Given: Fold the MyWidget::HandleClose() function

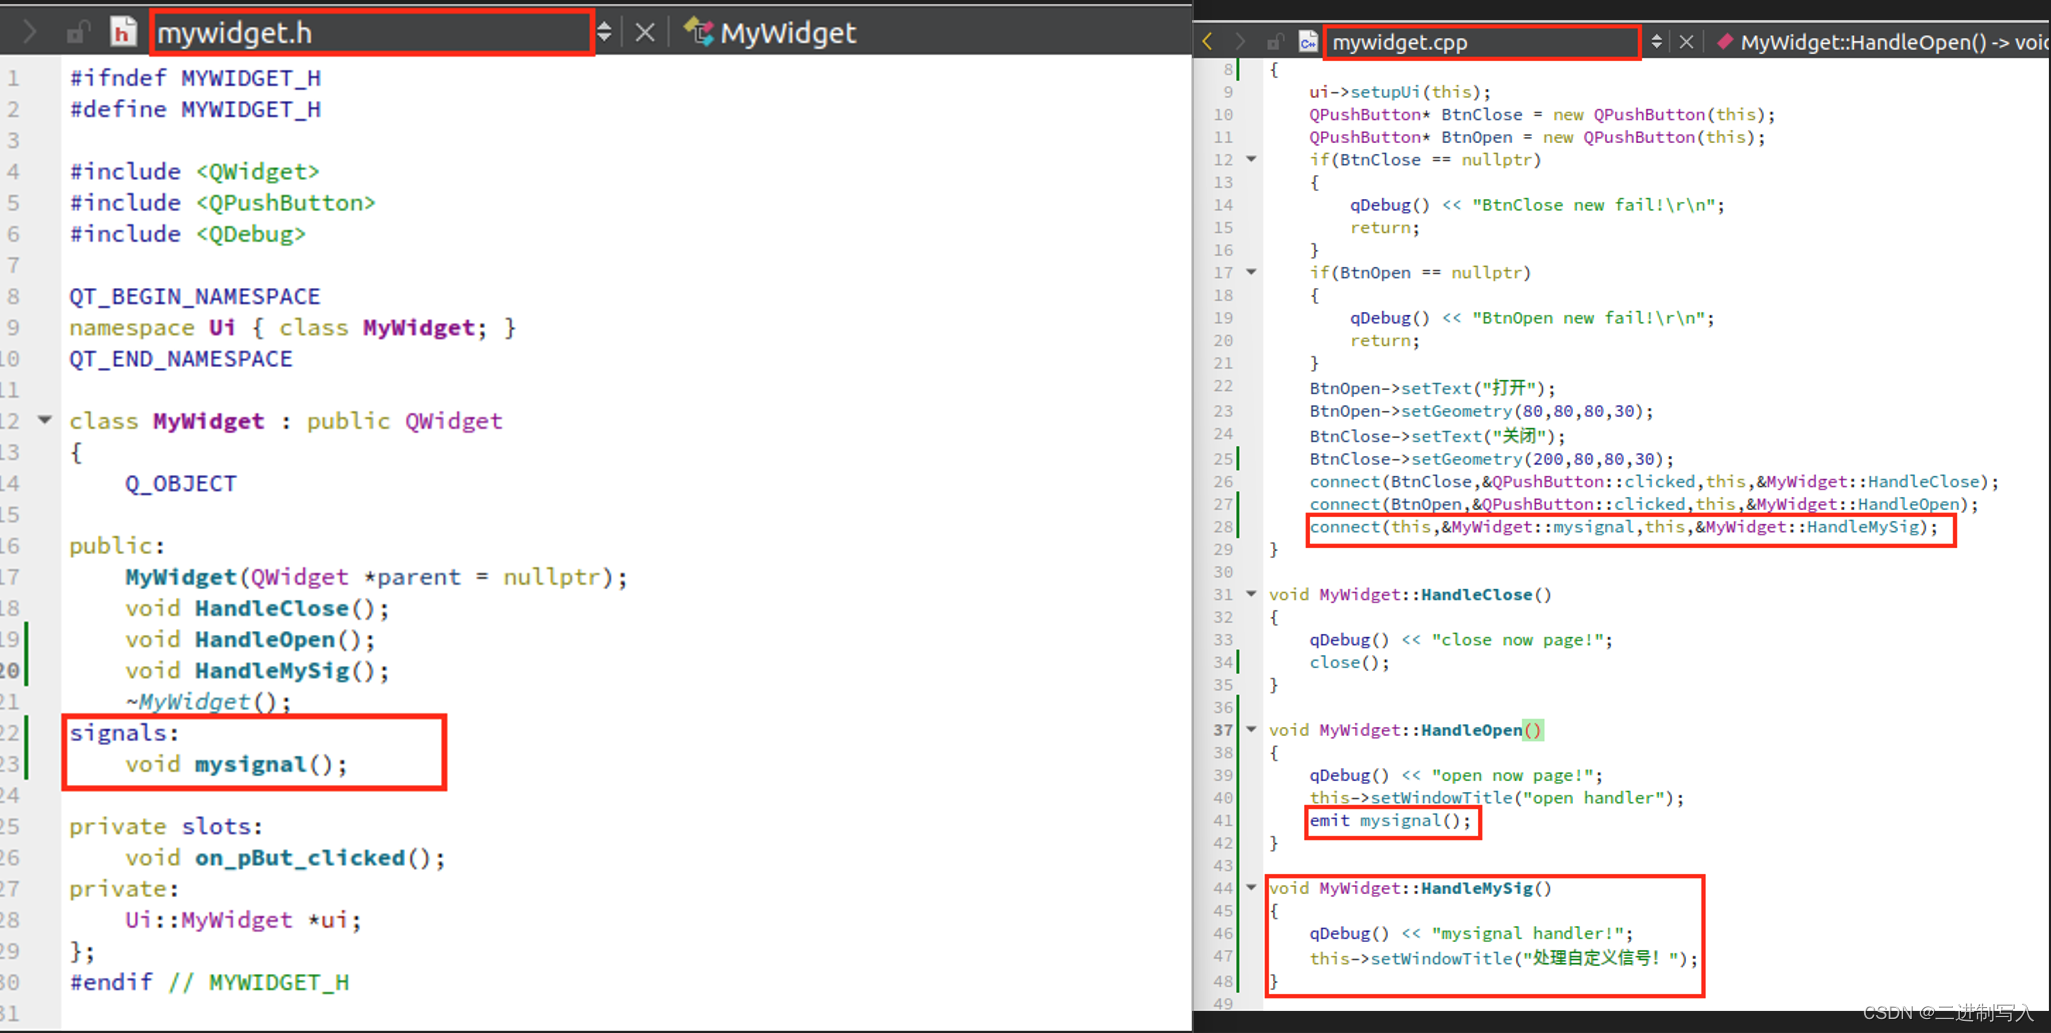Looking at the screenshot, I should 1251,594.
